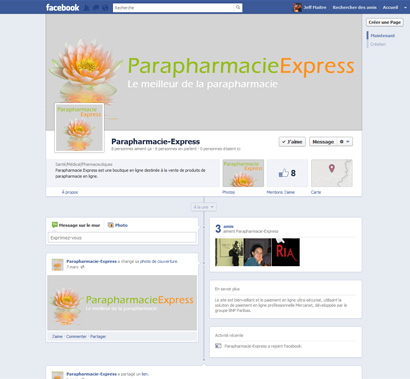Click the Parapharmacie-Express page title
The image size is (410, 379).
pos(156,141)
